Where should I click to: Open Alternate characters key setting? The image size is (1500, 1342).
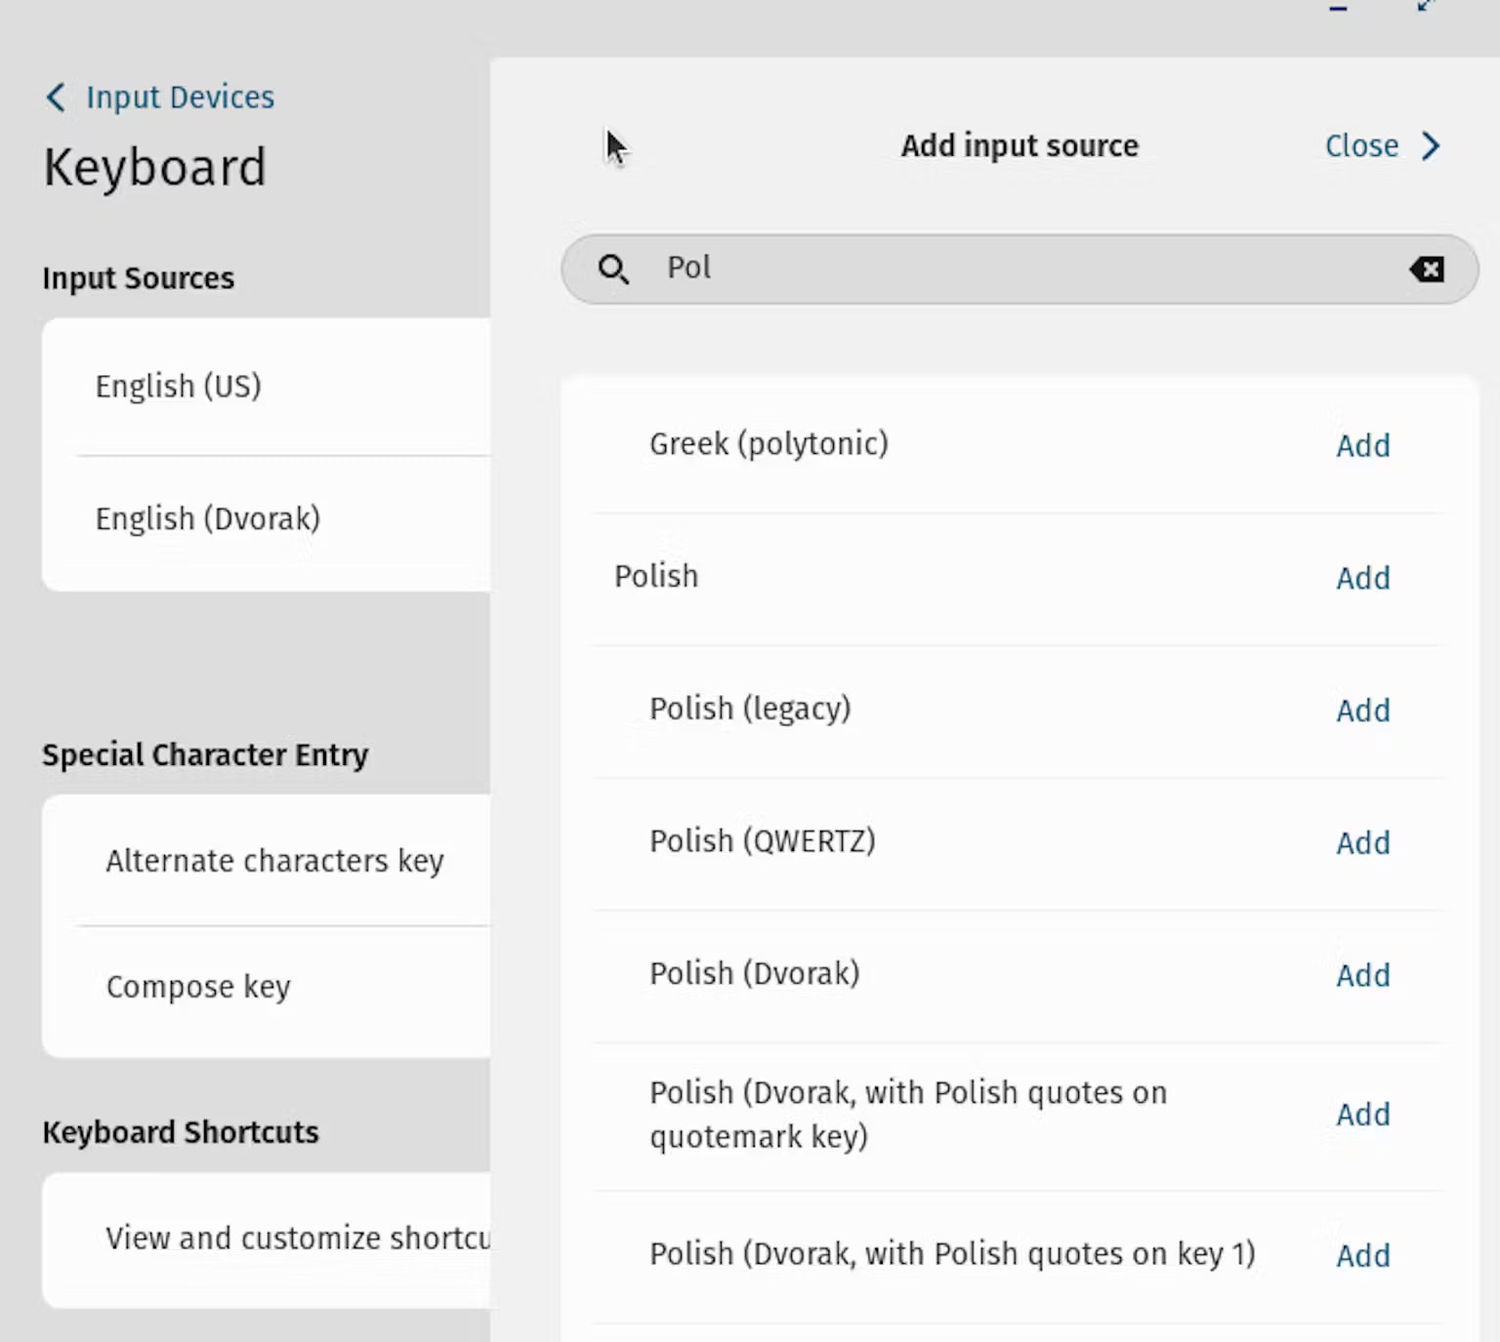pyautogui.click(x=274, y=861)
